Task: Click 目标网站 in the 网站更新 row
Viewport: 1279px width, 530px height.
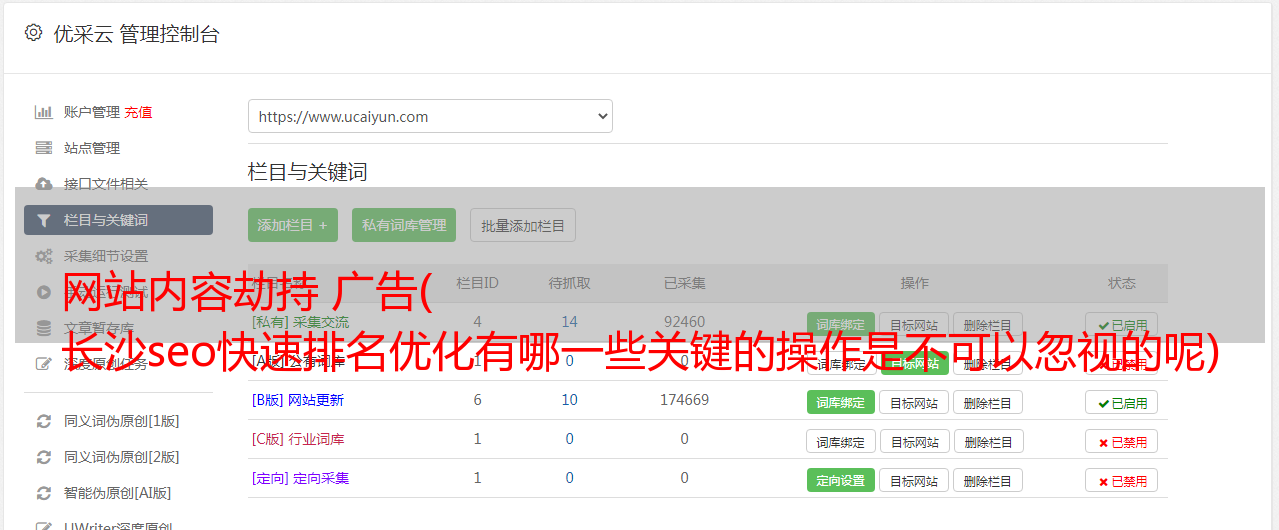Action: point(914,402)
